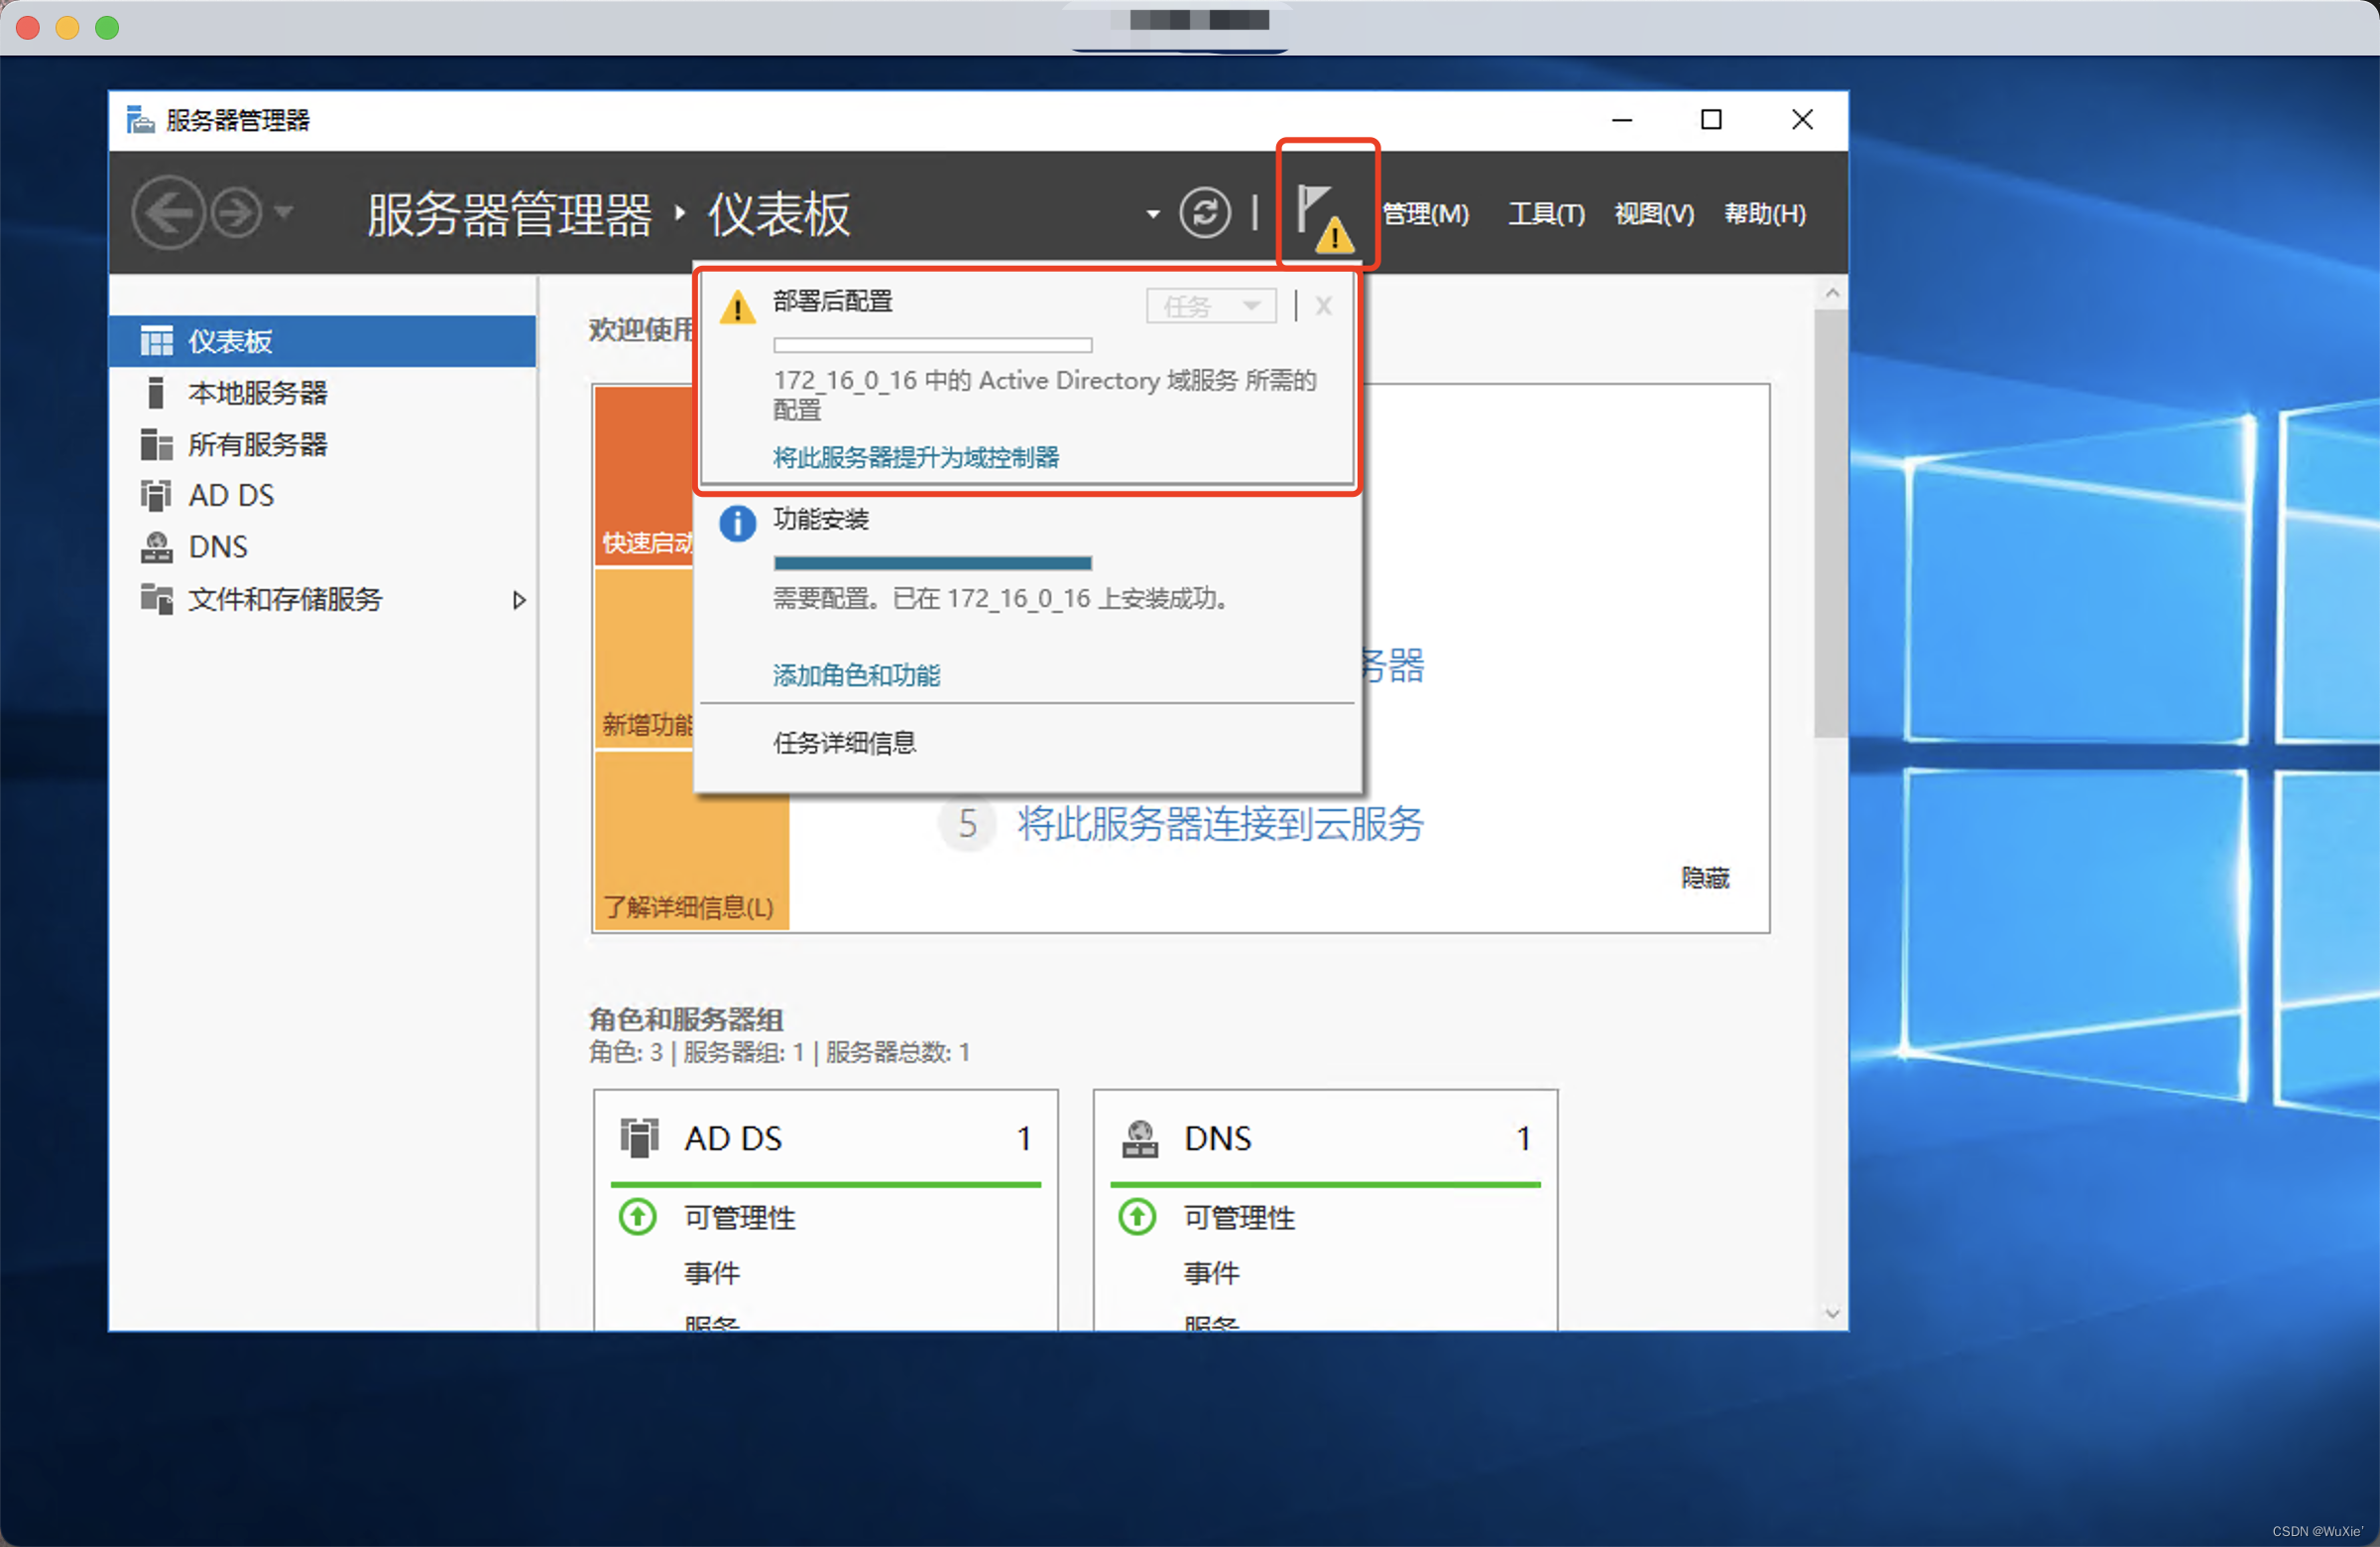The height and width of the screenshot is (1547, 2380).
Task: Open the 帮助(H) menu
Action: tap(1765, 214)
